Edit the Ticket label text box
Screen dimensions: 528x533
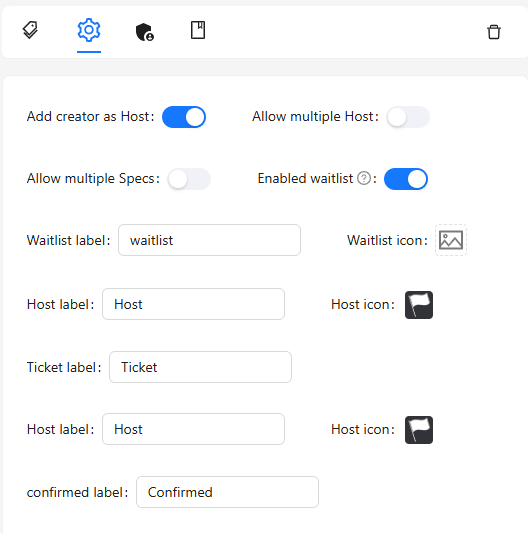coord(200,367)
